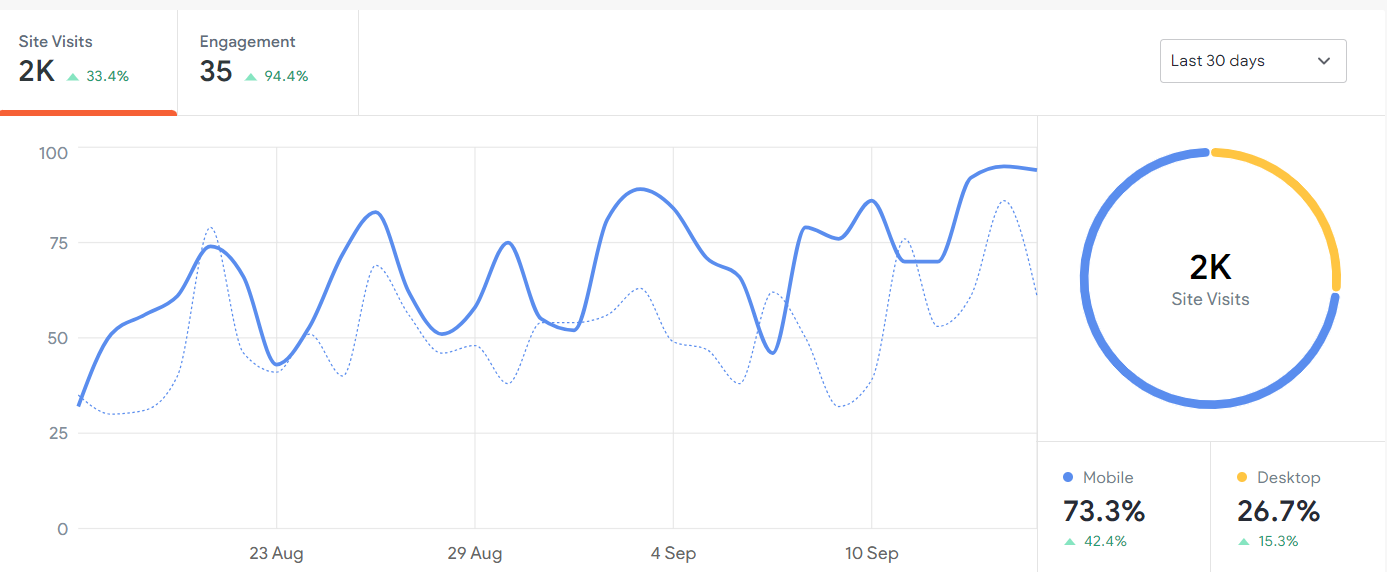Click the Desktop 26.7% stat

[1279, 511]
